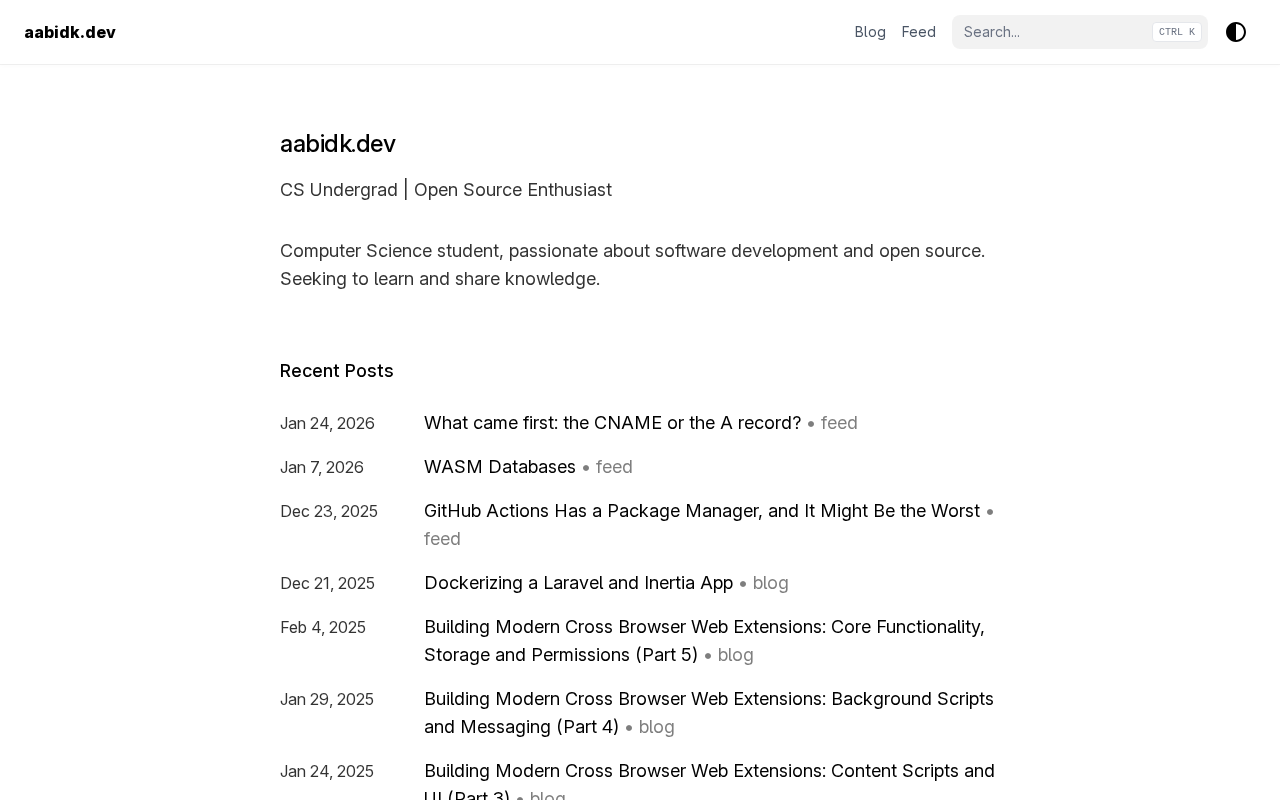The image size is (1280, 800).
Task: Click the feed tag beside CNAME post
Action: [839, 423]
